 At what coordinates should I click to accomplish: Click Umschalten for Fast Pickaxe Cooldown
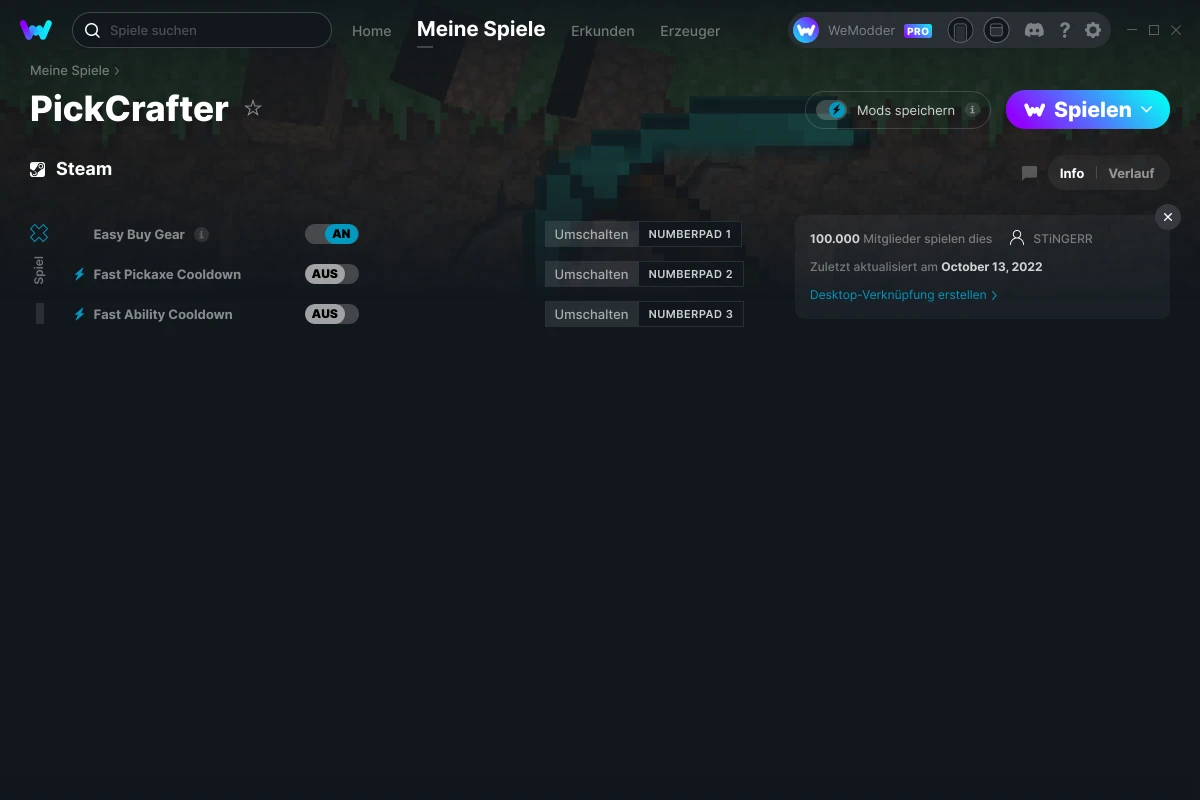[x=592, y=274]
